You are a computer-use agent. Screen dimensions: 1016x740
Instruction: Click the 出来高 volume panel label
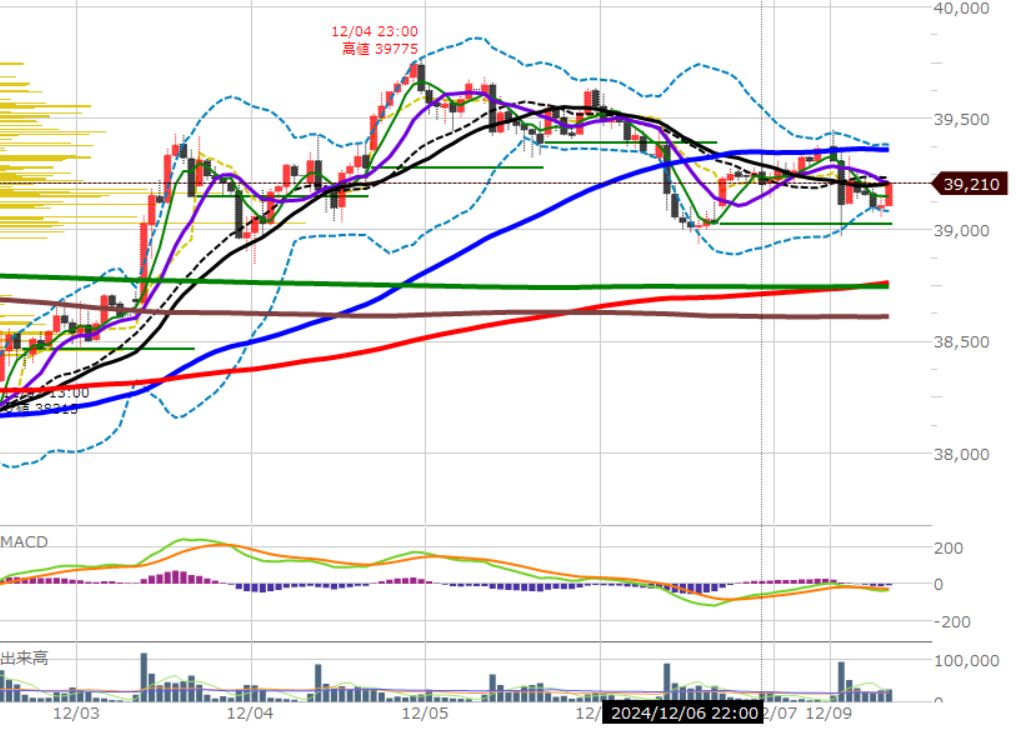tap(24, 658)
